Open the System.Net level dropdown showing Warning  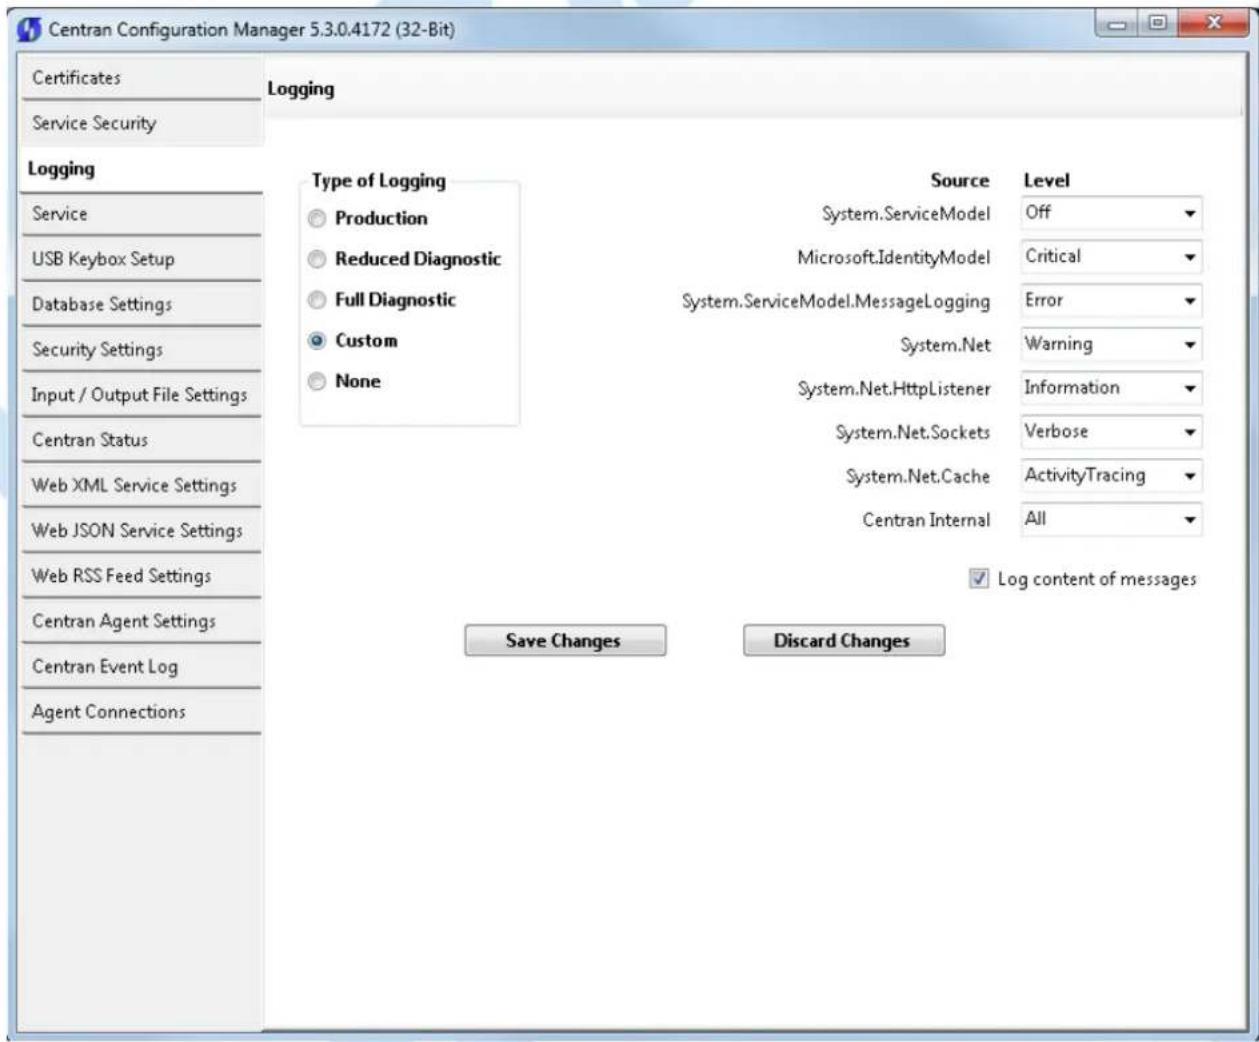pos(1111,345)
